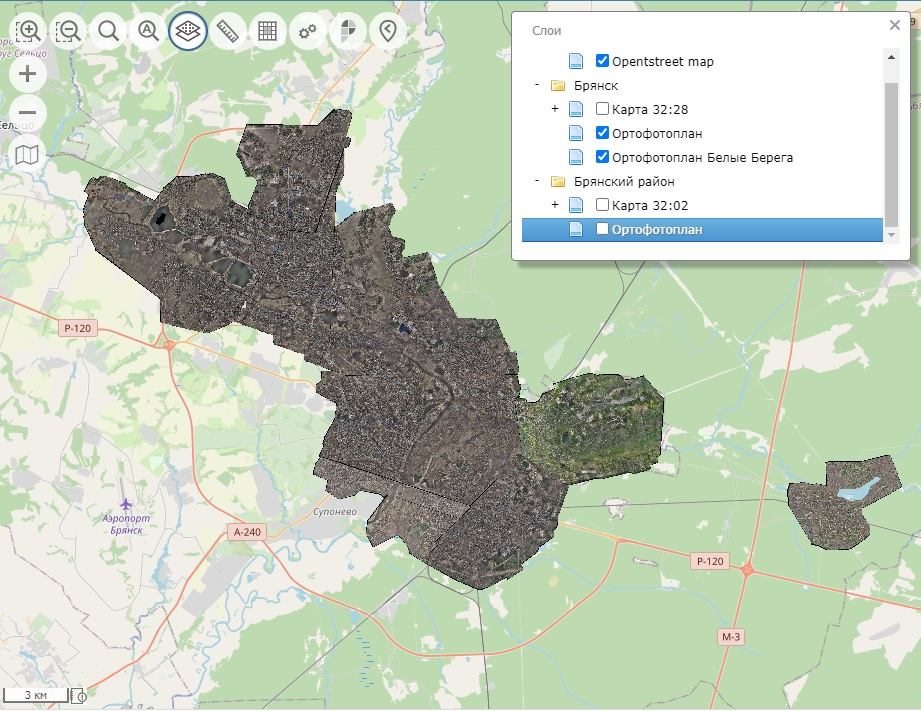Click the layers panel scrollbar down arrow

891,234
